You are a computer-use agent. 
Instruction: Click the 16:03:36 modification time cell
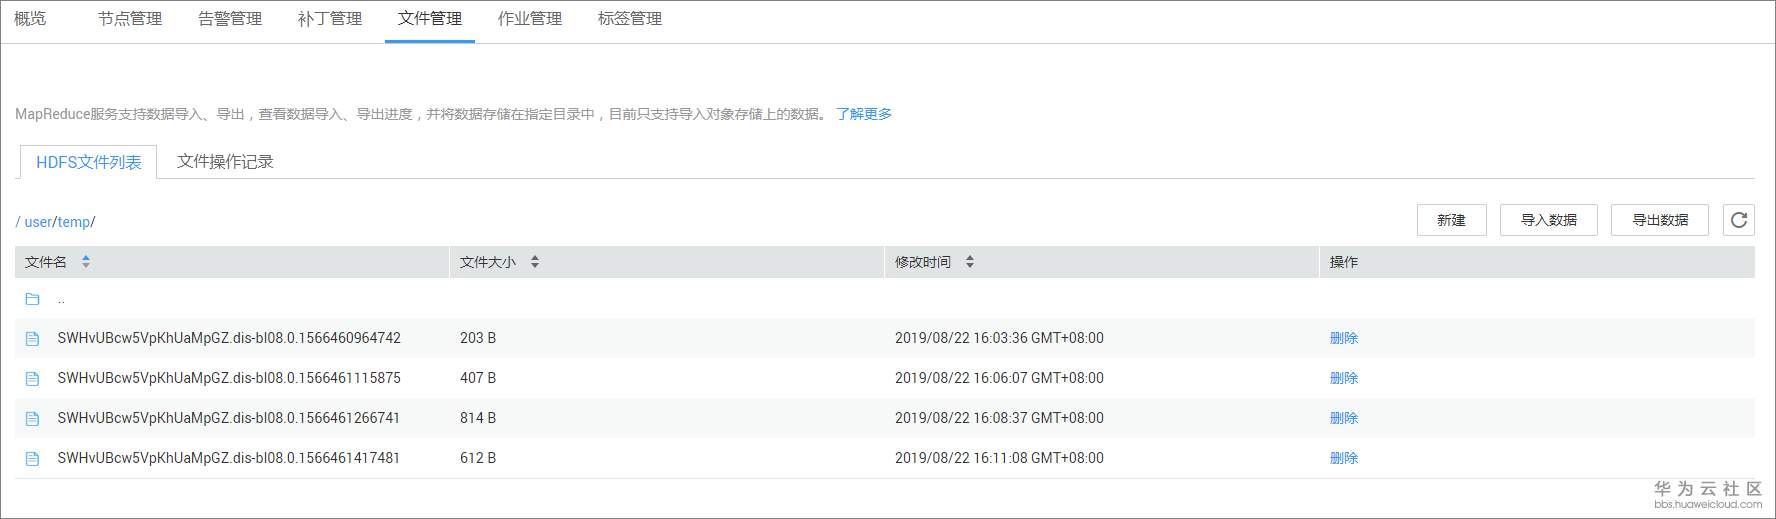999,338
